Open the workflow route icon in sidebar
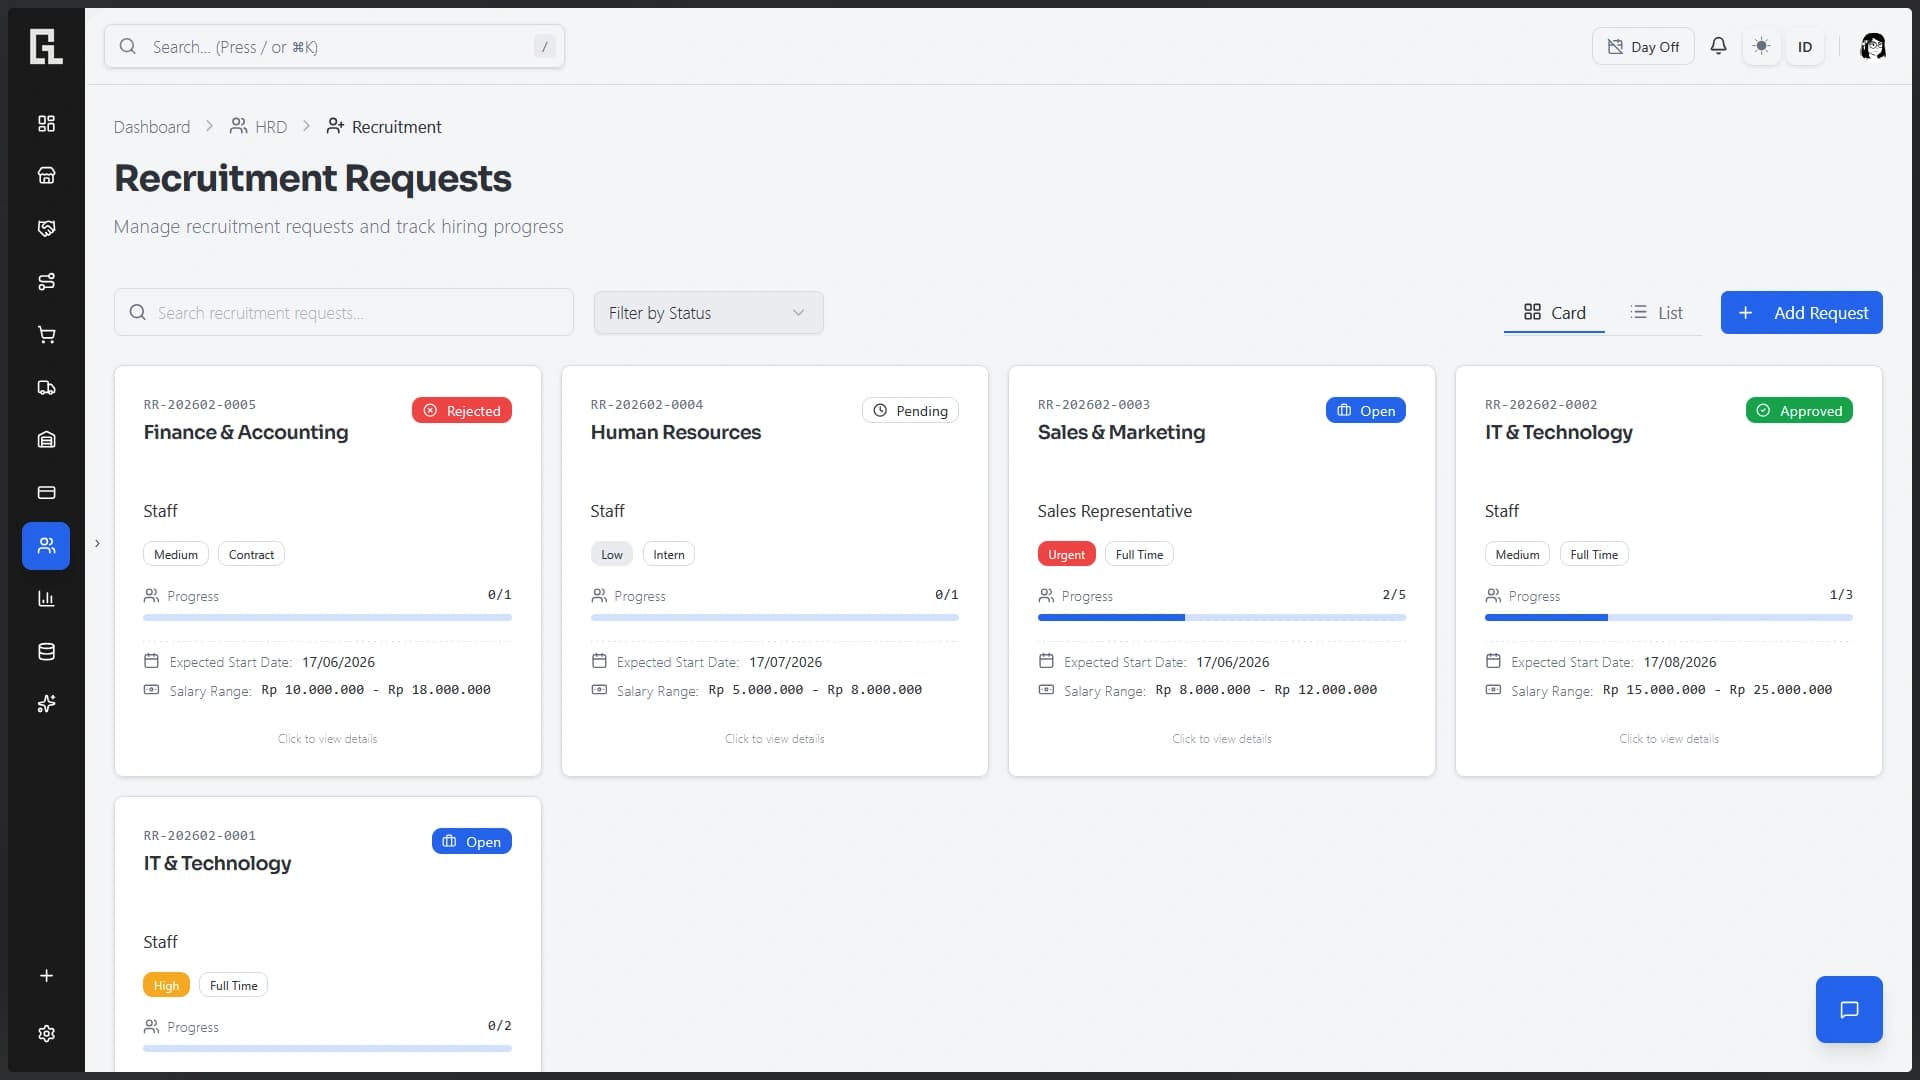Viewport: 1920px width, 1080px height. [46, 281]
